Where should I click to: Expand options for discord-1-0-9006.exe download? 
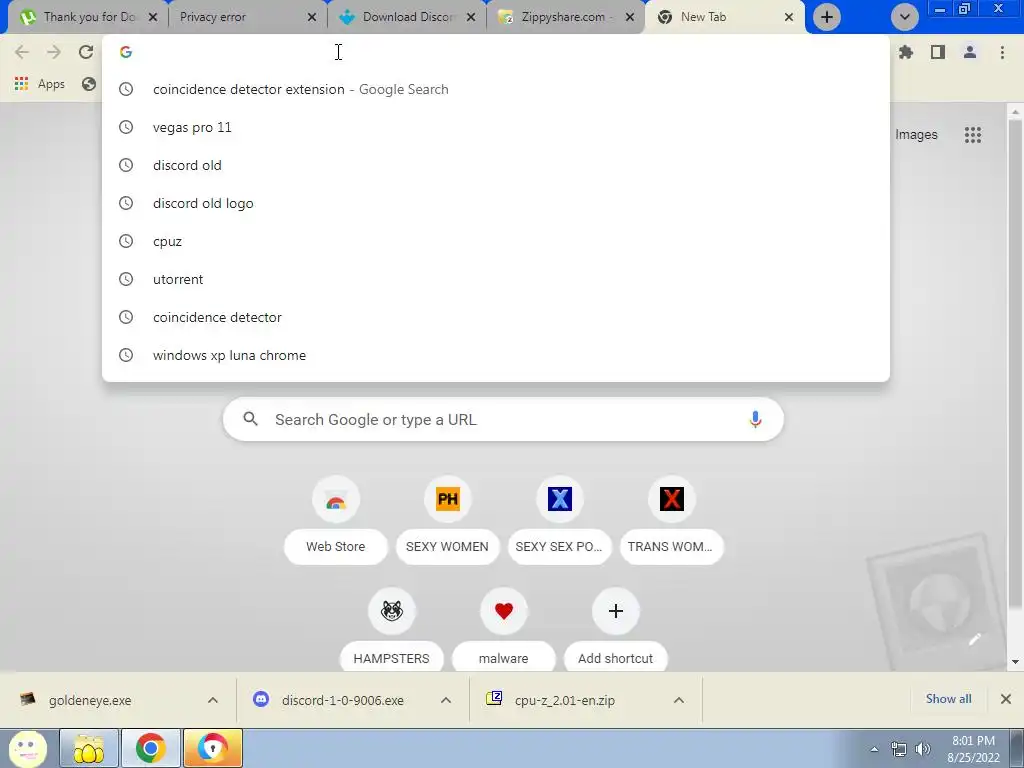[446, 700]
